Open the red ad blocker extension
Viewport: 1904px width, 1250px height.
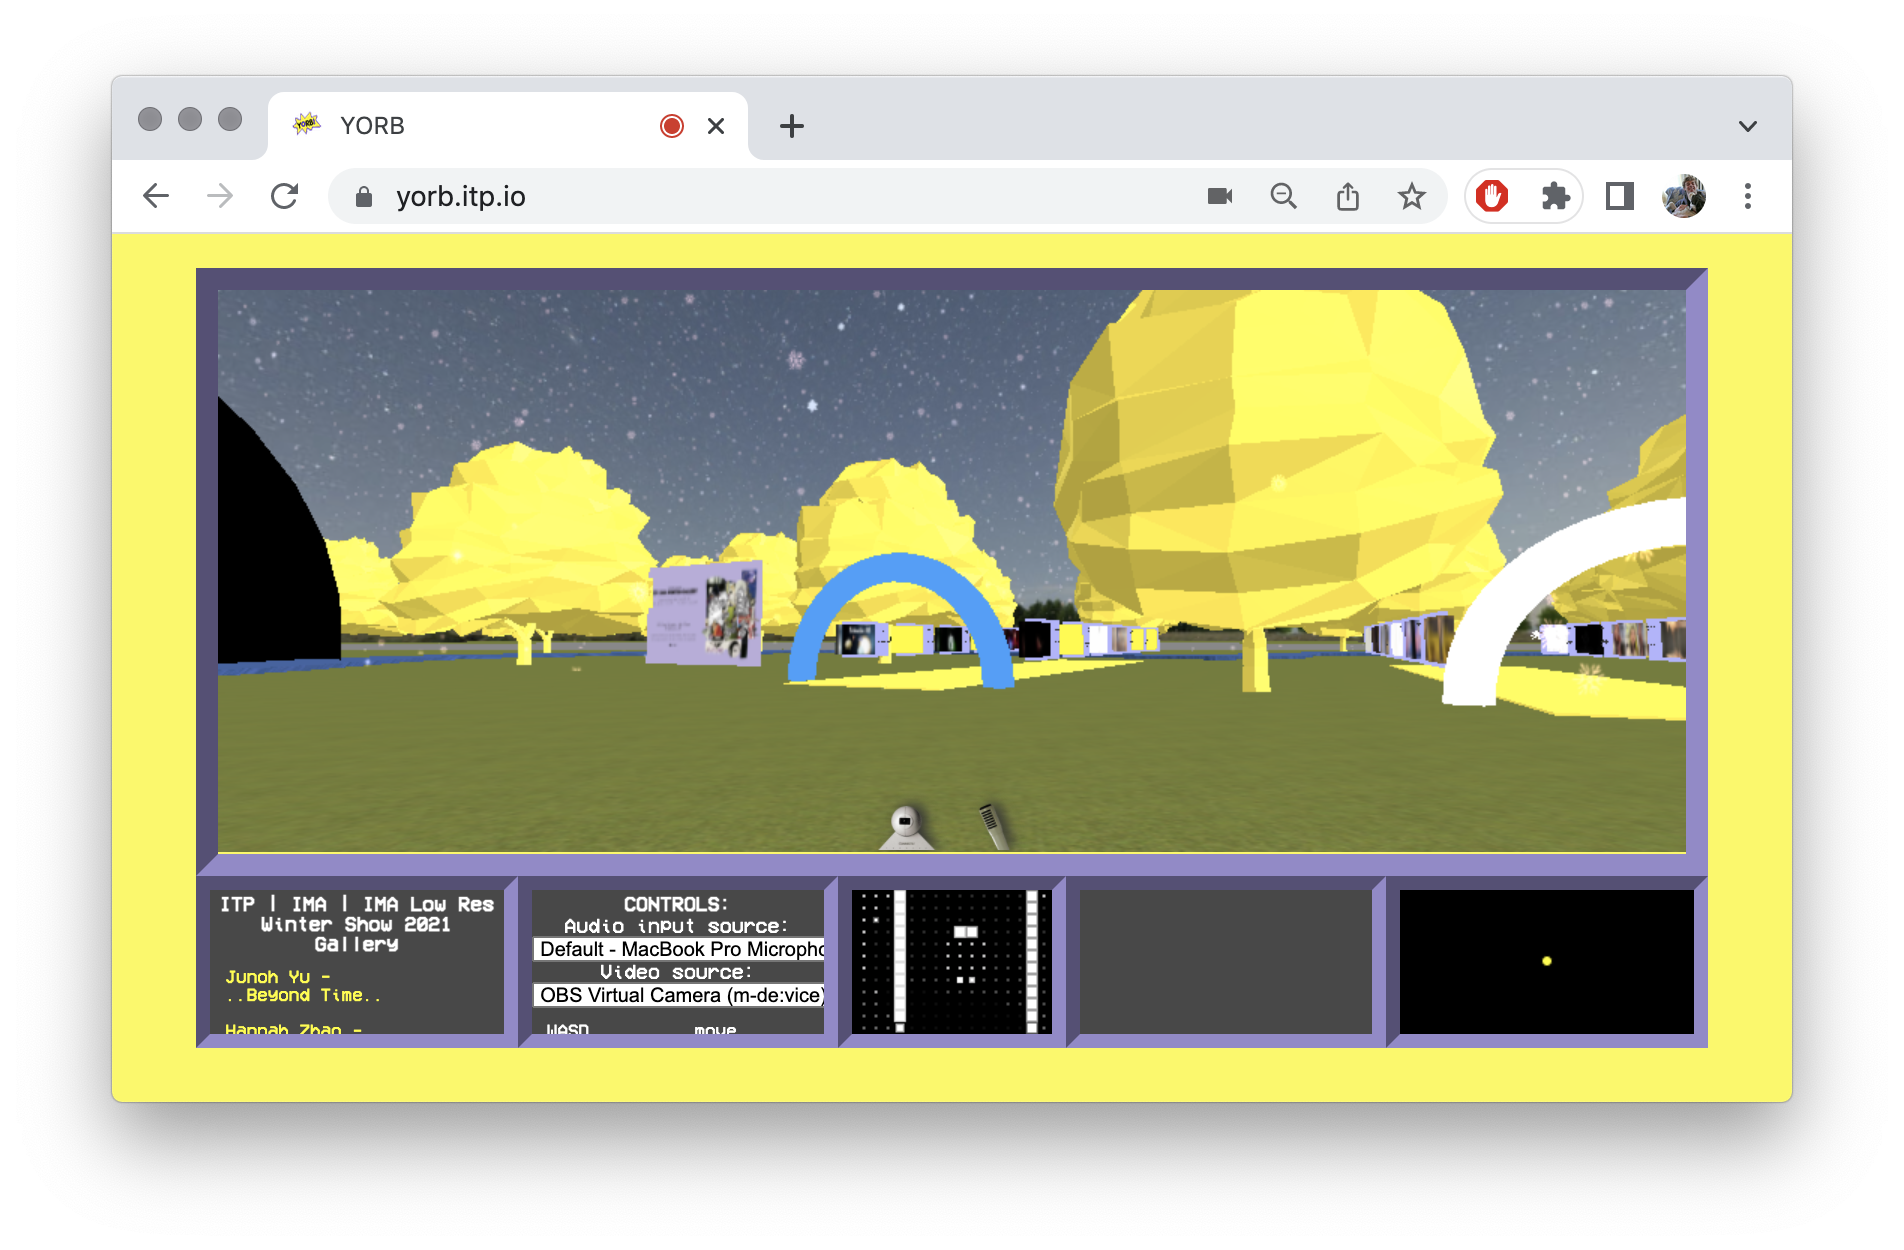point(1492,196)
